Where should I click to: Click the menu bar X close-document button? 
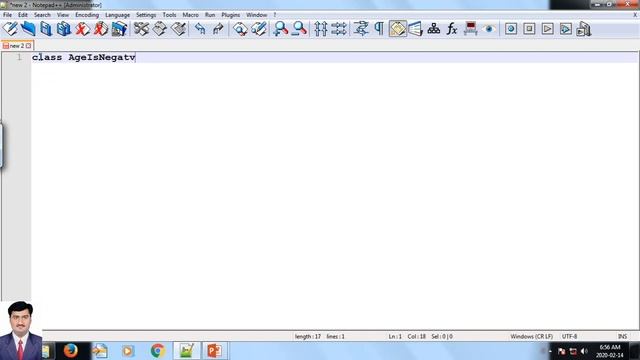pyautogui.click(x=635, y=15)
